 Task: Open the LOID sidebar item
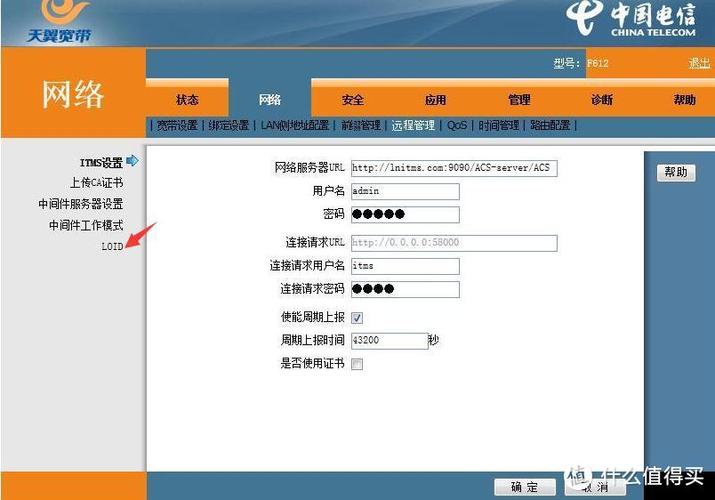click(x=112, y=247)
